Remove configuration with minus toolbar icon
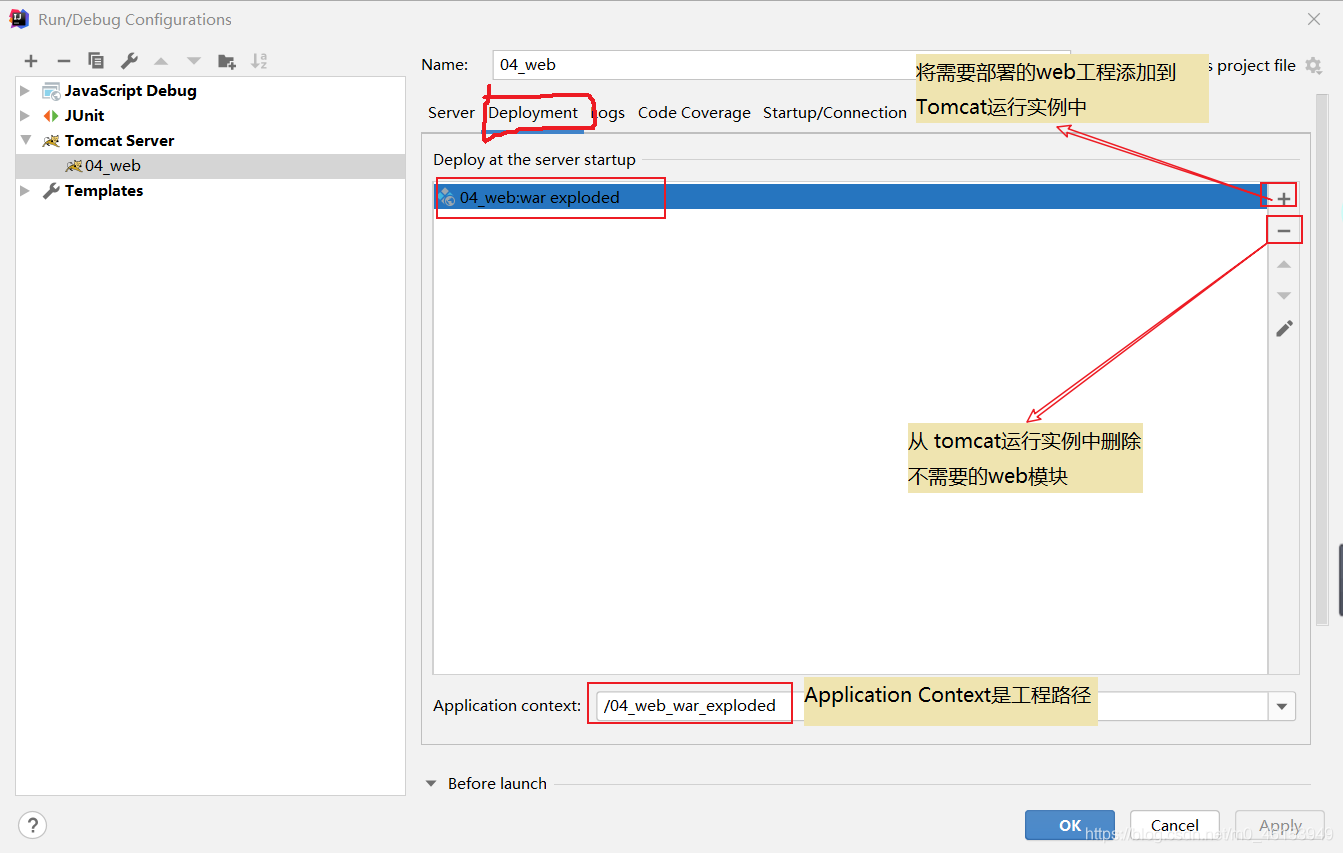1343x853 pixels. pos(63,61)
